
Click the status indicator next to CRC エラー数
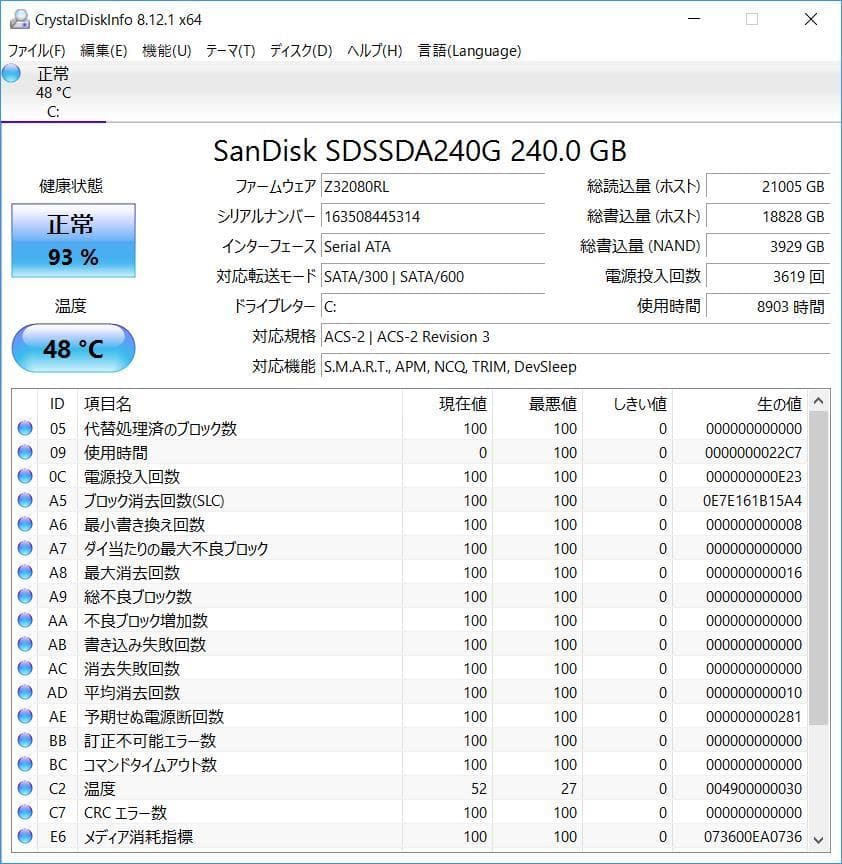pyautogui.click(x=24, y=813)
